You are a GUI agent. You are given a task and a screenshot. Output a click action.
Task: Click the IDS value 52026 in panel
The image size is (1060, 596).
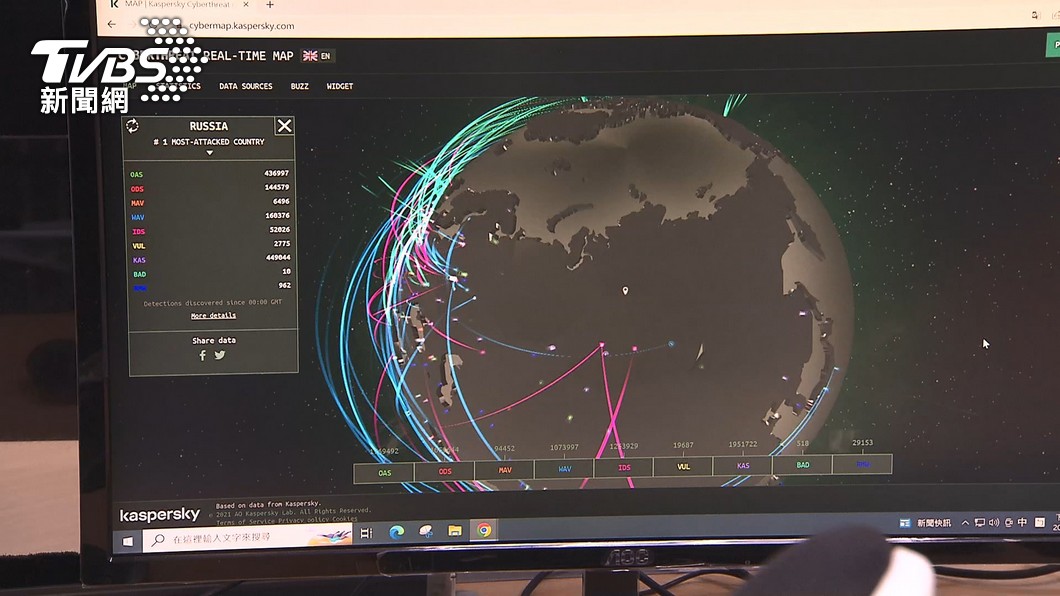pyautogui.click(x=279, y=230)
